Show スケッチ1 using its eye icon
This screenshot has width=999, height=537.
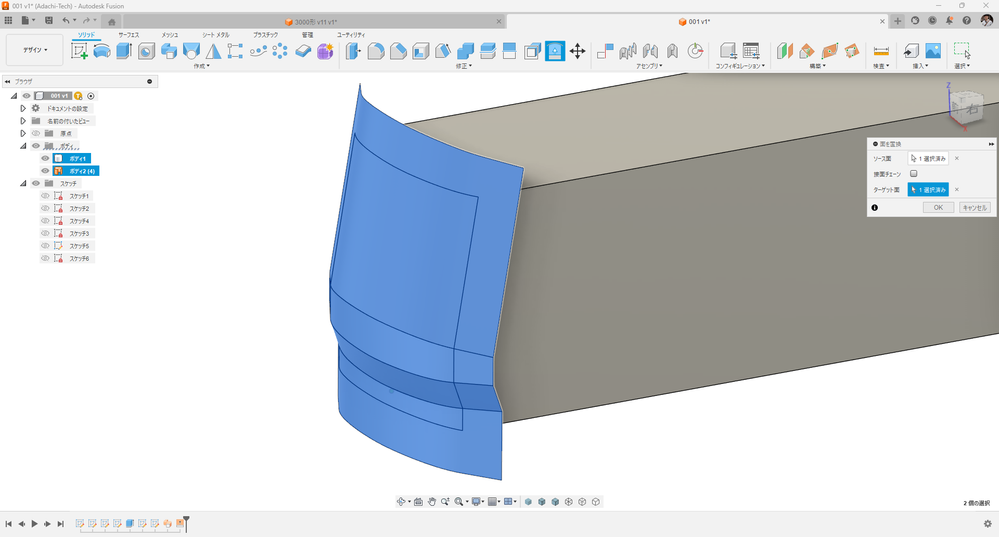coord(45,196)
